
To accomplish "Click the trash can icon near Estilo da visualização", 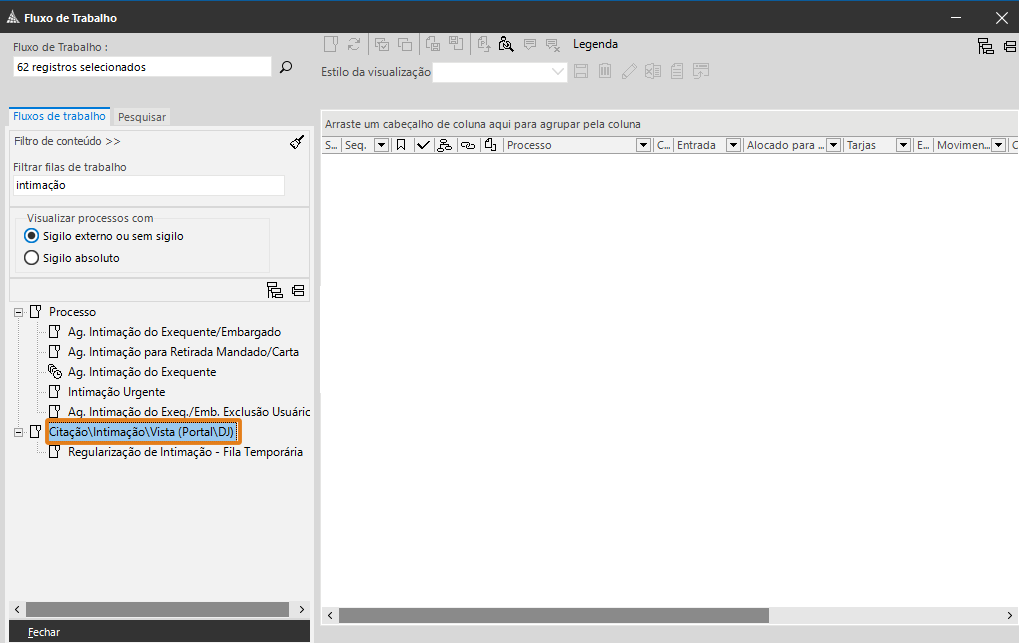I will point(605,70).
